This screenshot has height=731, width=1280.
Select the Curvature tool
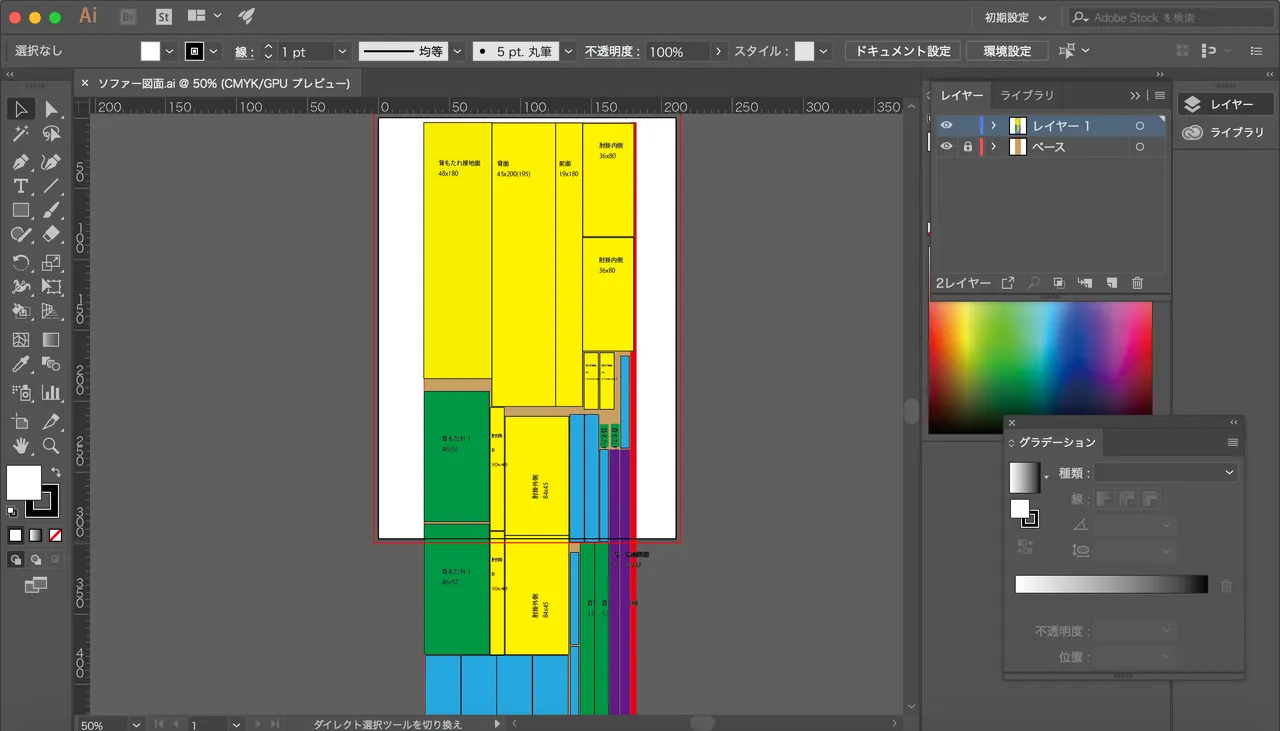click(51, 162)
